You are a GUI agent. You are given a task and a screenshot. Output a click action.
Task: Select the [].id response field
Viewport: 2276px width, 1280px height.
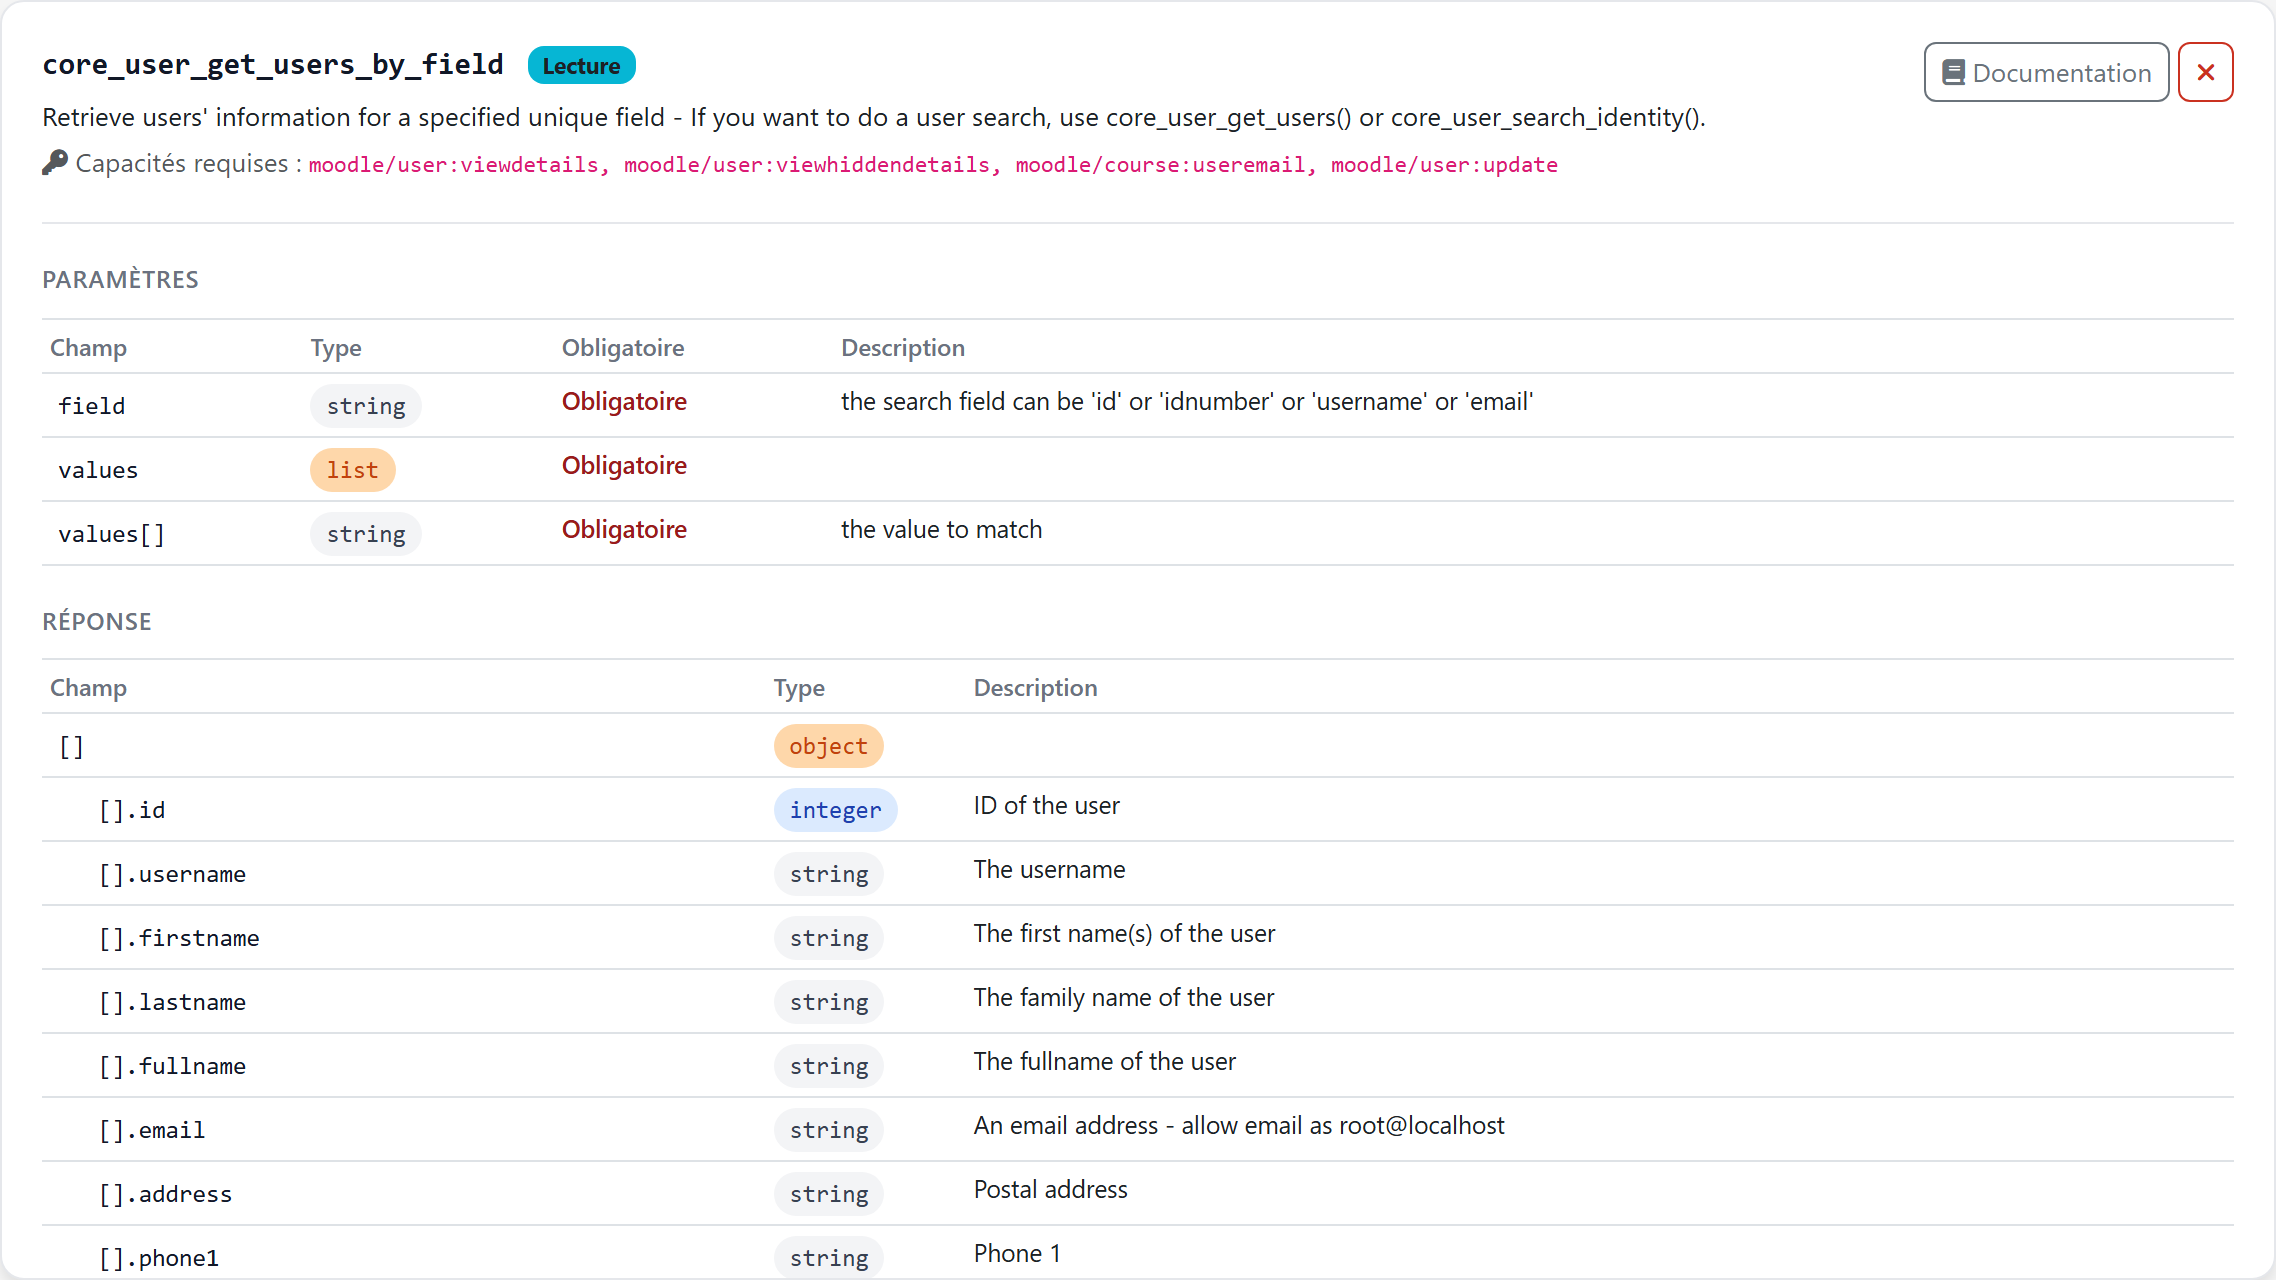pos(132,810)
